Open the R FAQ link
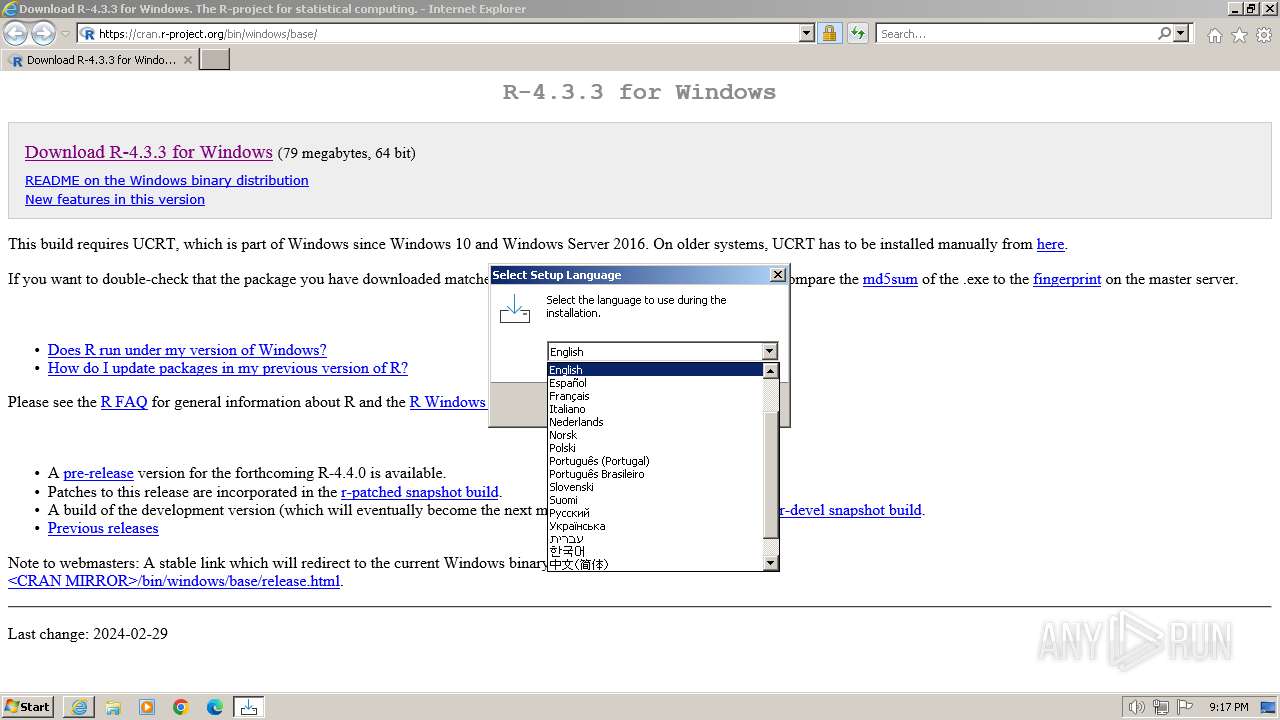1280x720 pixels. point(124,402)
